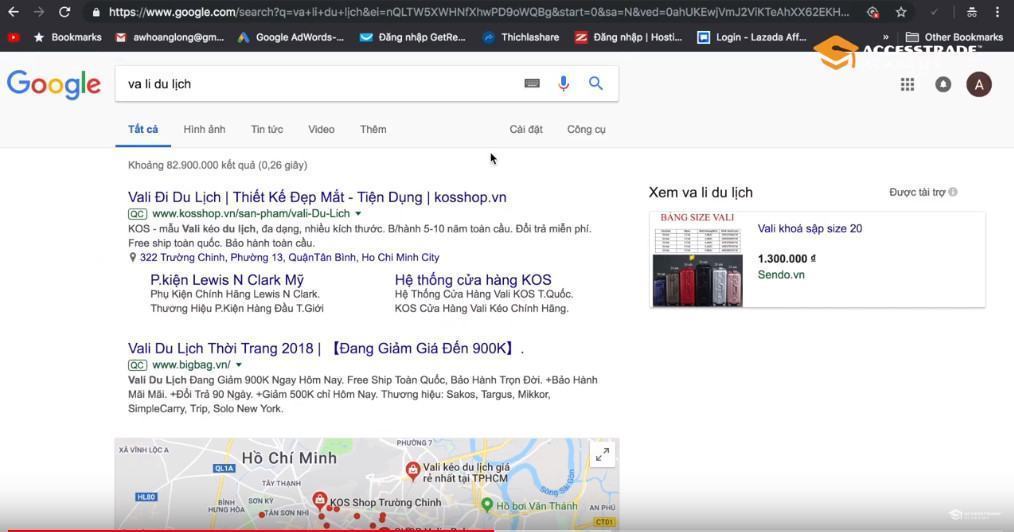
Task: Open the Vali Đi Du Lịch kosshop.vn ad
Action: 317,197
